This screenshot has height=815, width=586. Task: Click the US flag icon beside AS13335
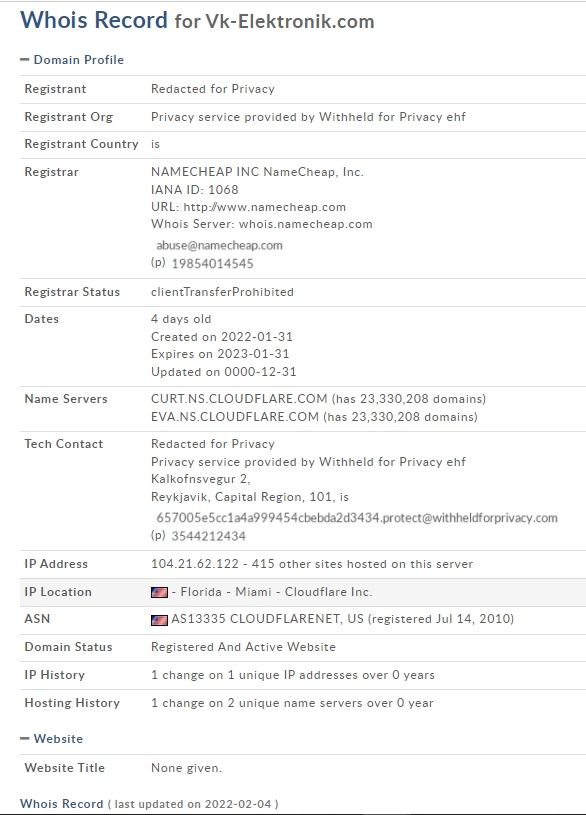coord(159,620)
